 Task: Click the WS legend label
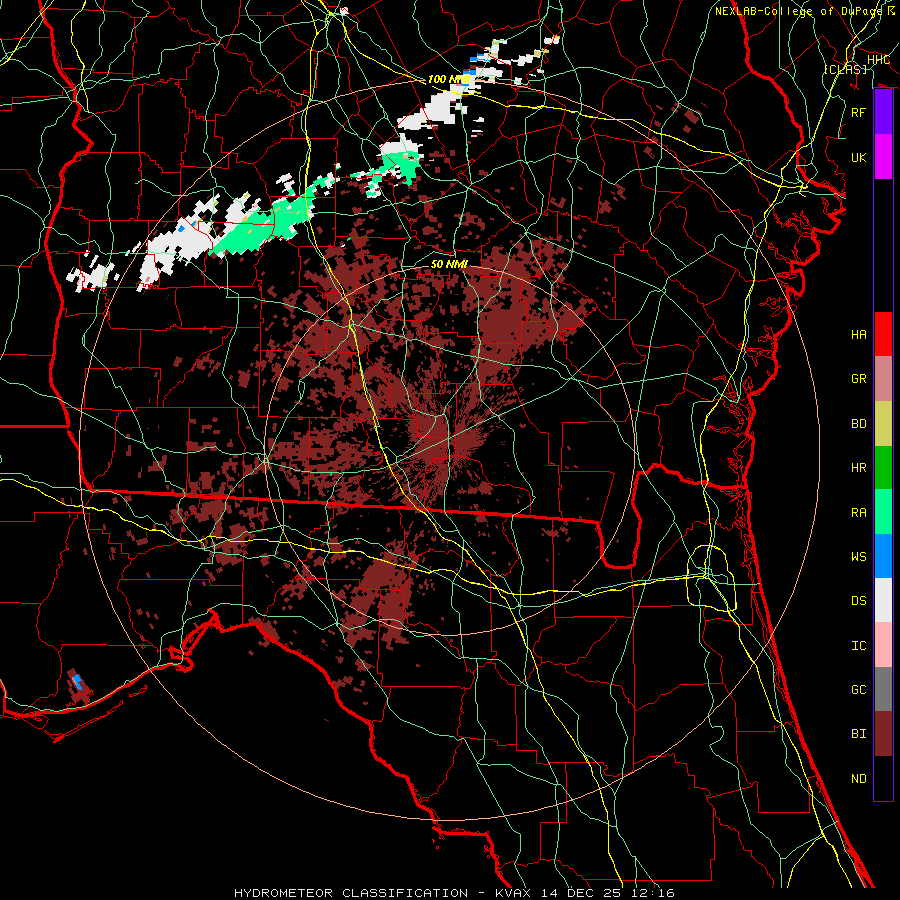point(859,557)
